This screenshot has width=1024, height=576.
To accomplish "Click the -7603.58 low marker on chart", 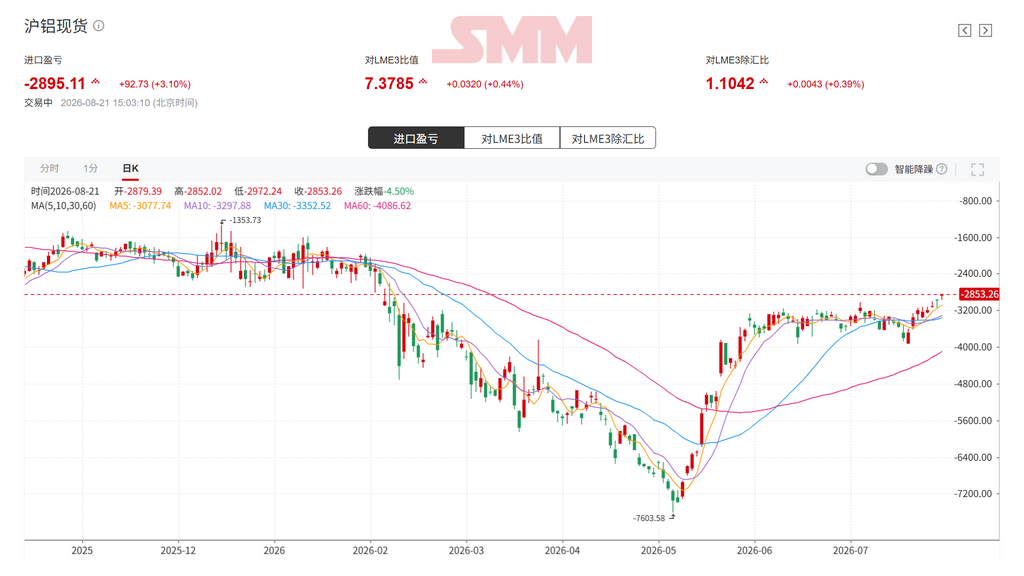I will click(x=648, y=518).
